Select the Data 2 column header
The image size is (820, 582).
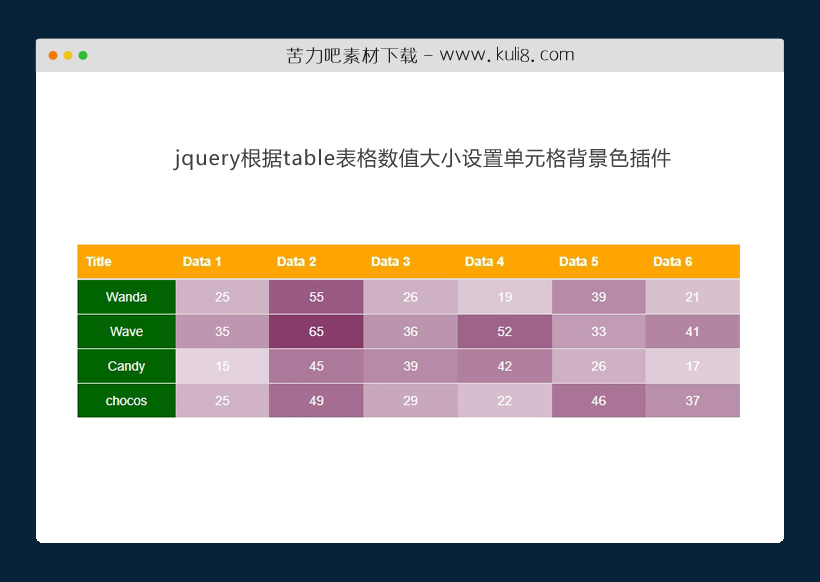click(x=296, y=261)
